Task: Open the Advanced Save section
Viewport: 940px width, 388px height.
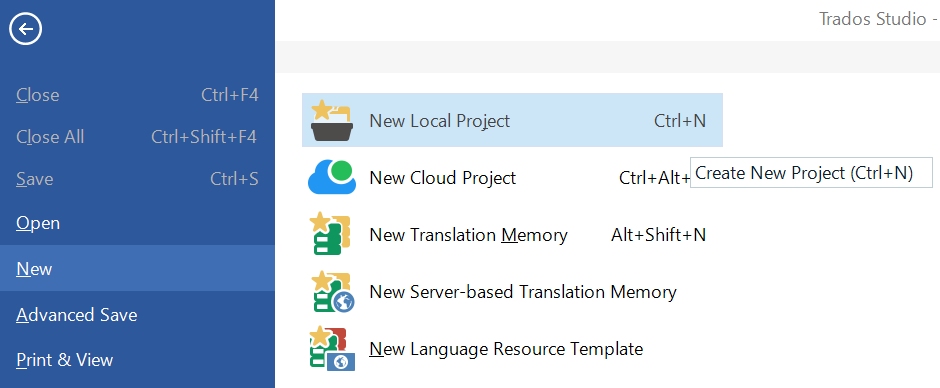Action: (x=137, y=314)
